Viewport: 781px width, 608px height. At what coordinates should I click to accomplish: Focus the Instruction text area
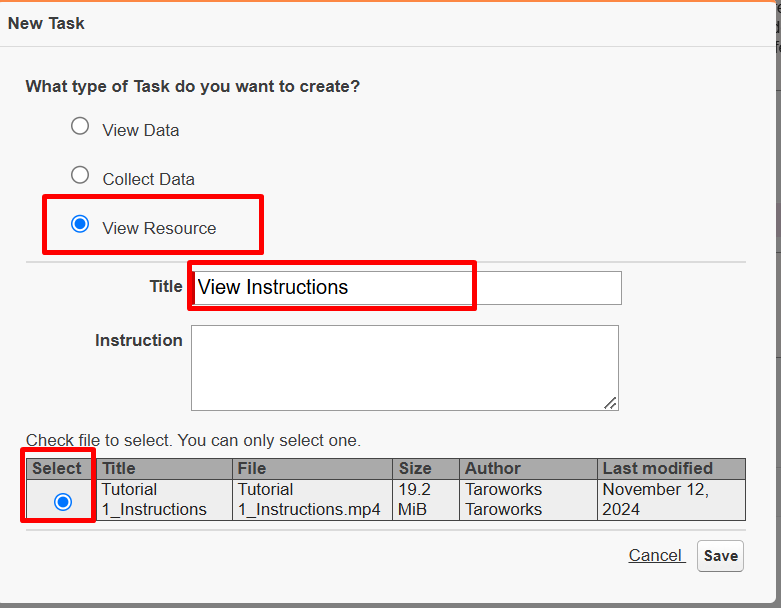point(404,367)
